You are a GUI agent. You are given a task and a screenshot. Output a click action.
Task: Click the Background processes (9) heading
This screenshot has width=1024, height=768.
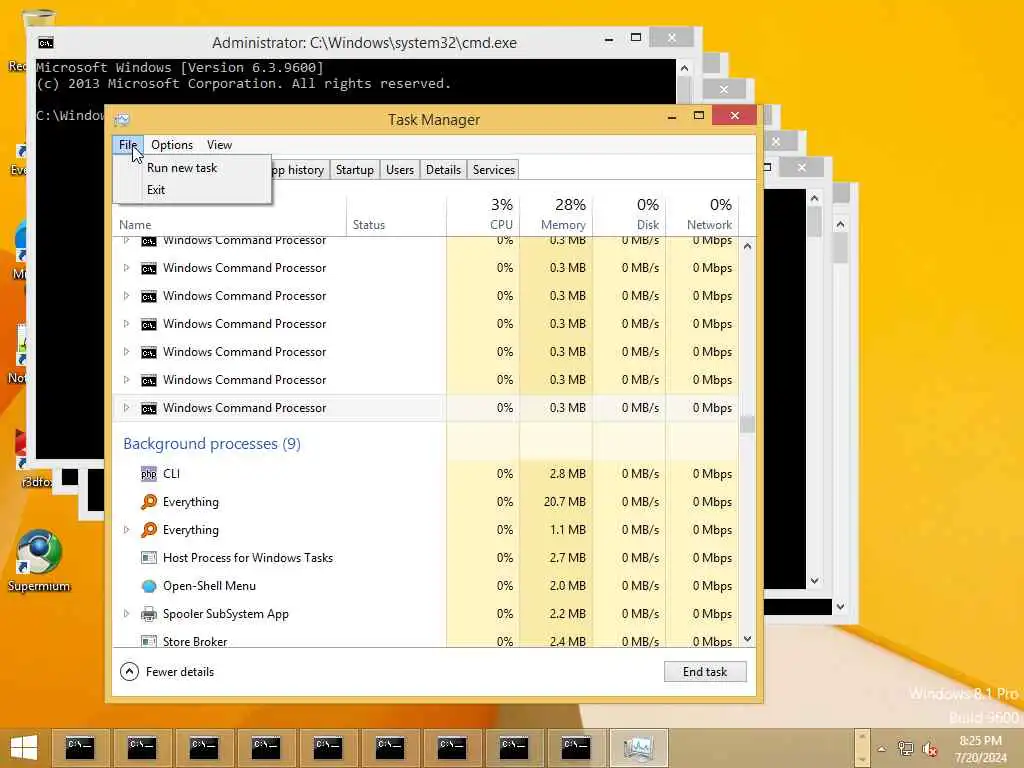tap(212, 444)
